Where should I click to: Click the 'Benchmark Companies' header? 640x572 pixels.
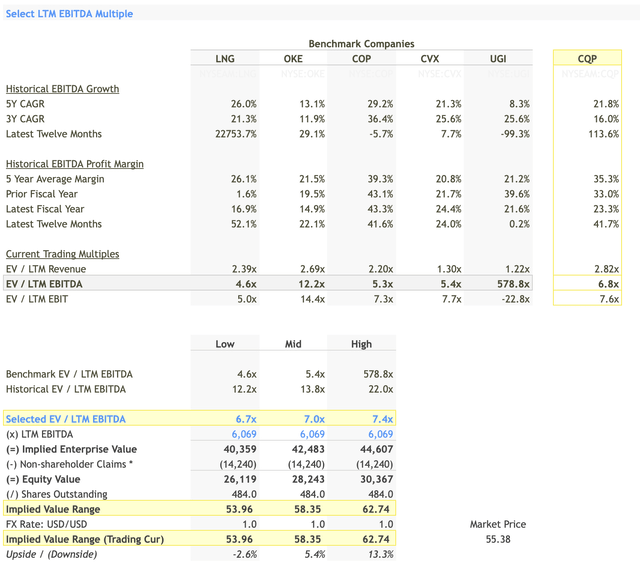361,44
